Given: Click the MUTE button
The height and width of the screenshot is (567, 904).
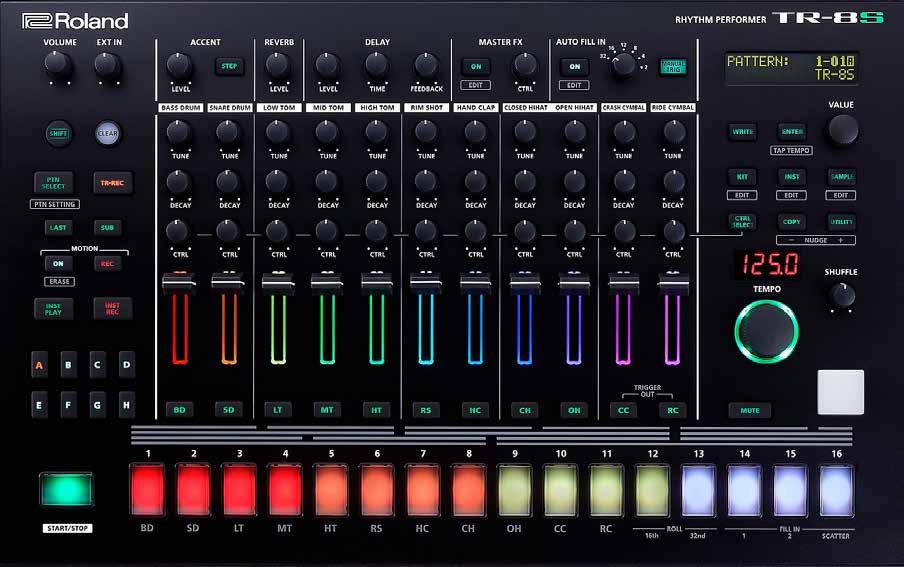Looking at the screenshot, I should tap(749, 410).
